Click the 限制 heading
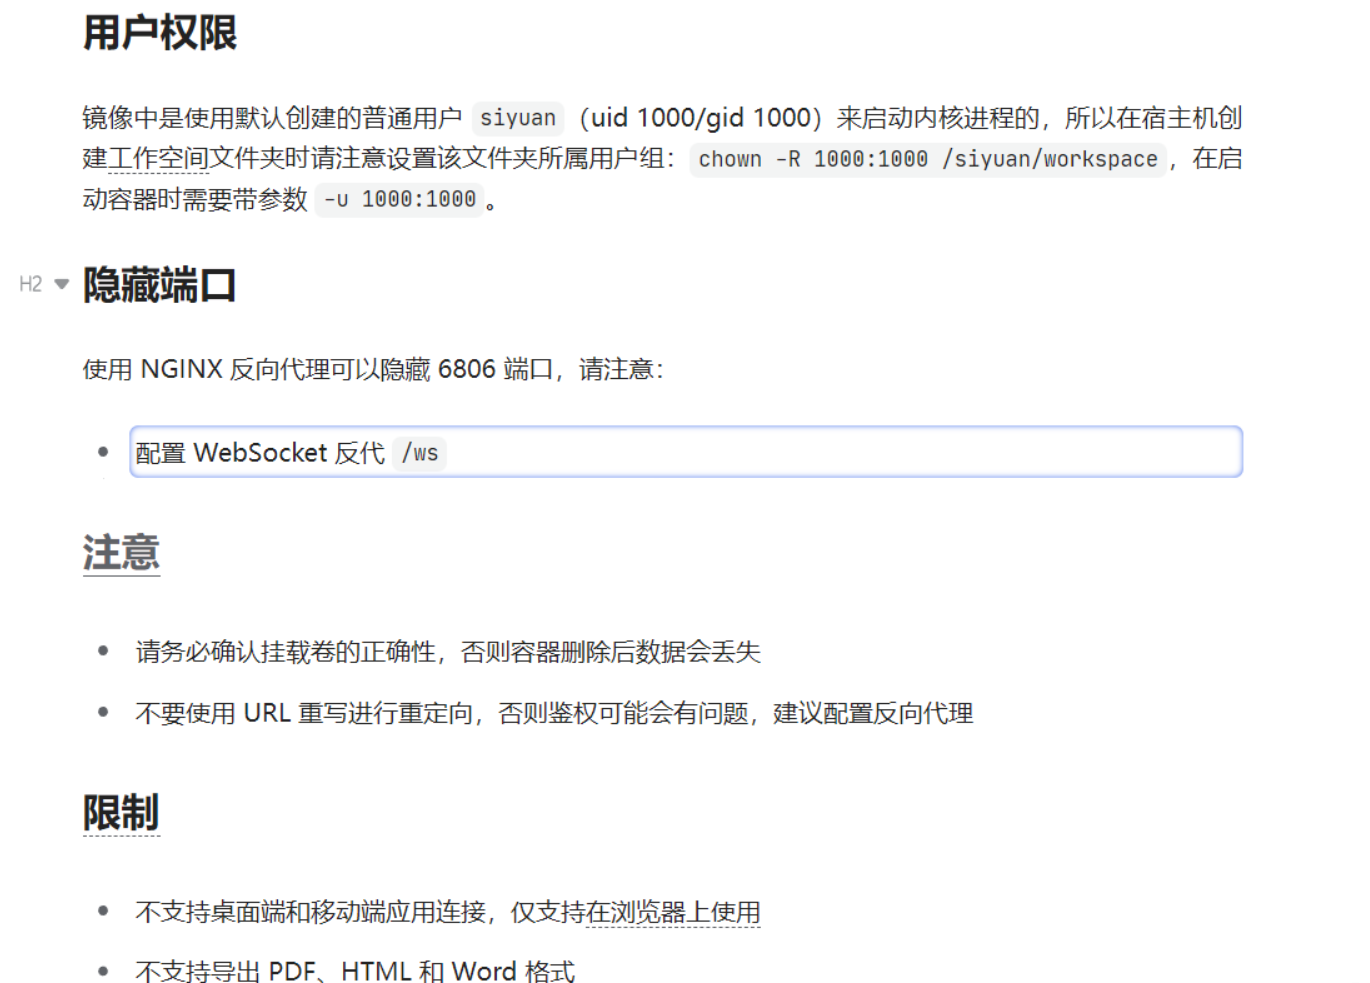This screenshot has width=1370, height=983. (121, 812)
